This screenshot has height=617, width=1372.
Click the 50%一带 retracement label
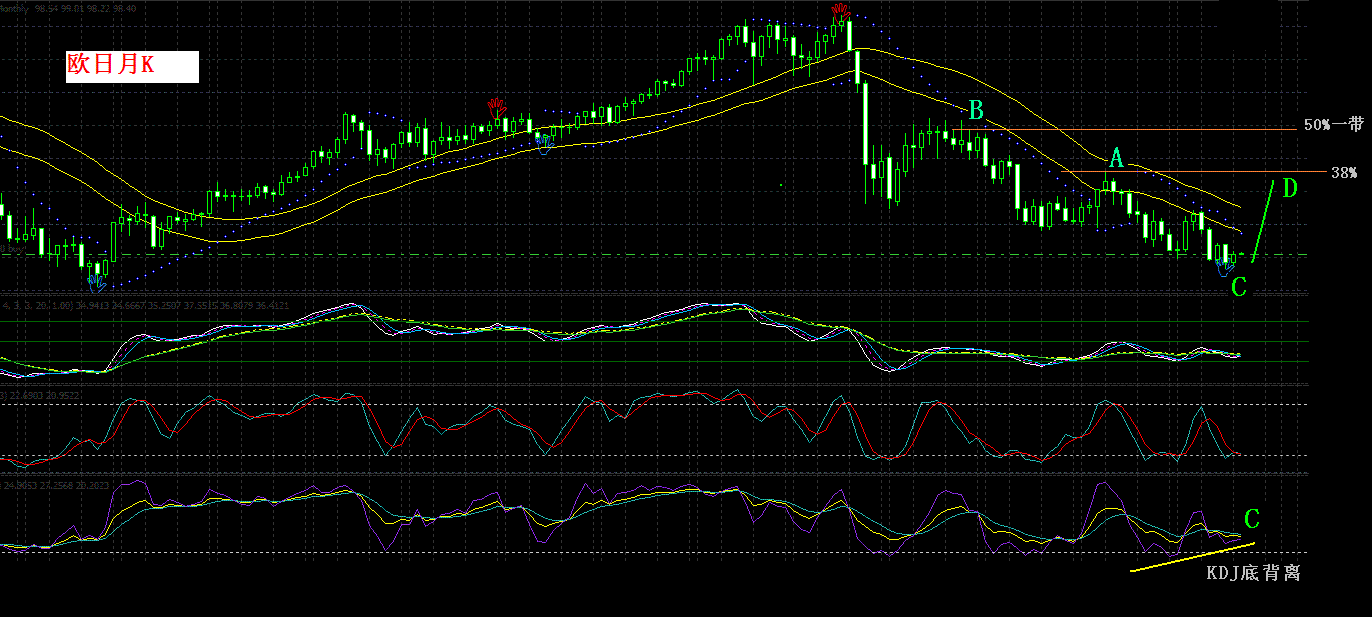[1334, 125]
